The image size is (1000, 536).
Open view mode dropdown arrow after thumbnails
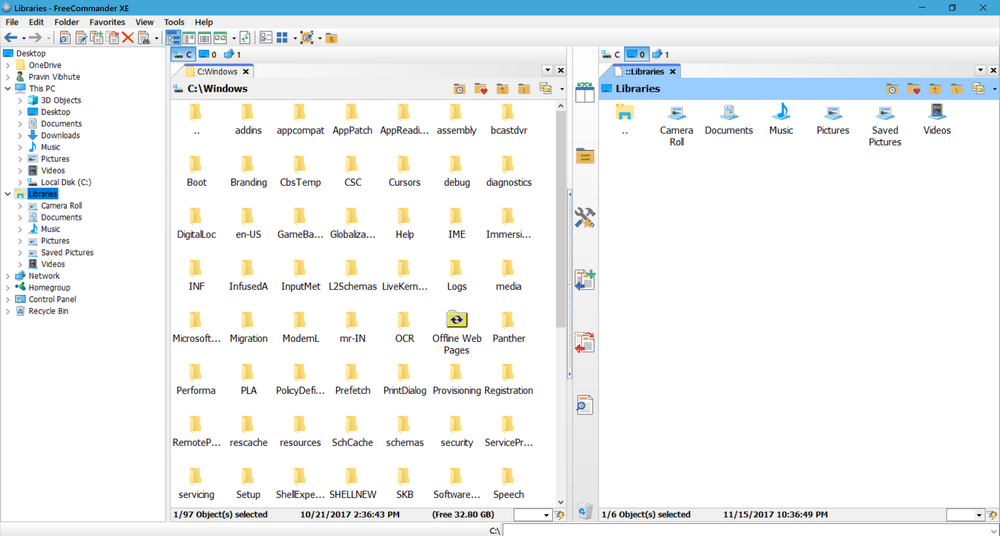click(x=233, y=38)
